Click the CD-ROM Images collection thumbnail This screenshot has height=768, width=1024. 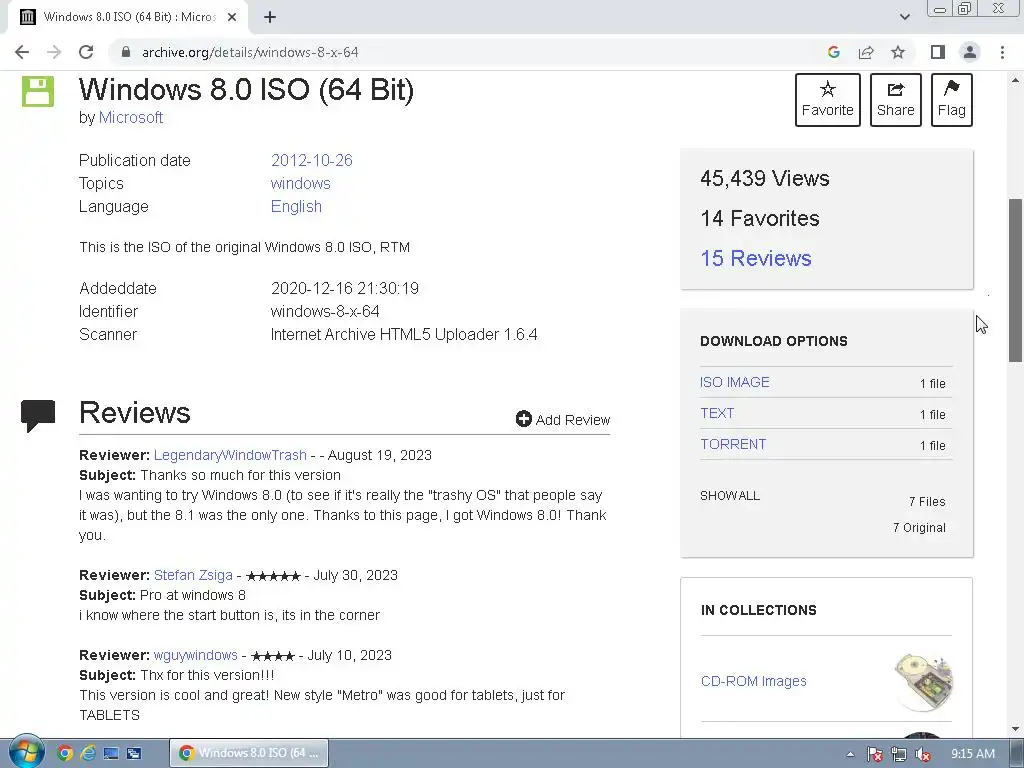point(923,681)
